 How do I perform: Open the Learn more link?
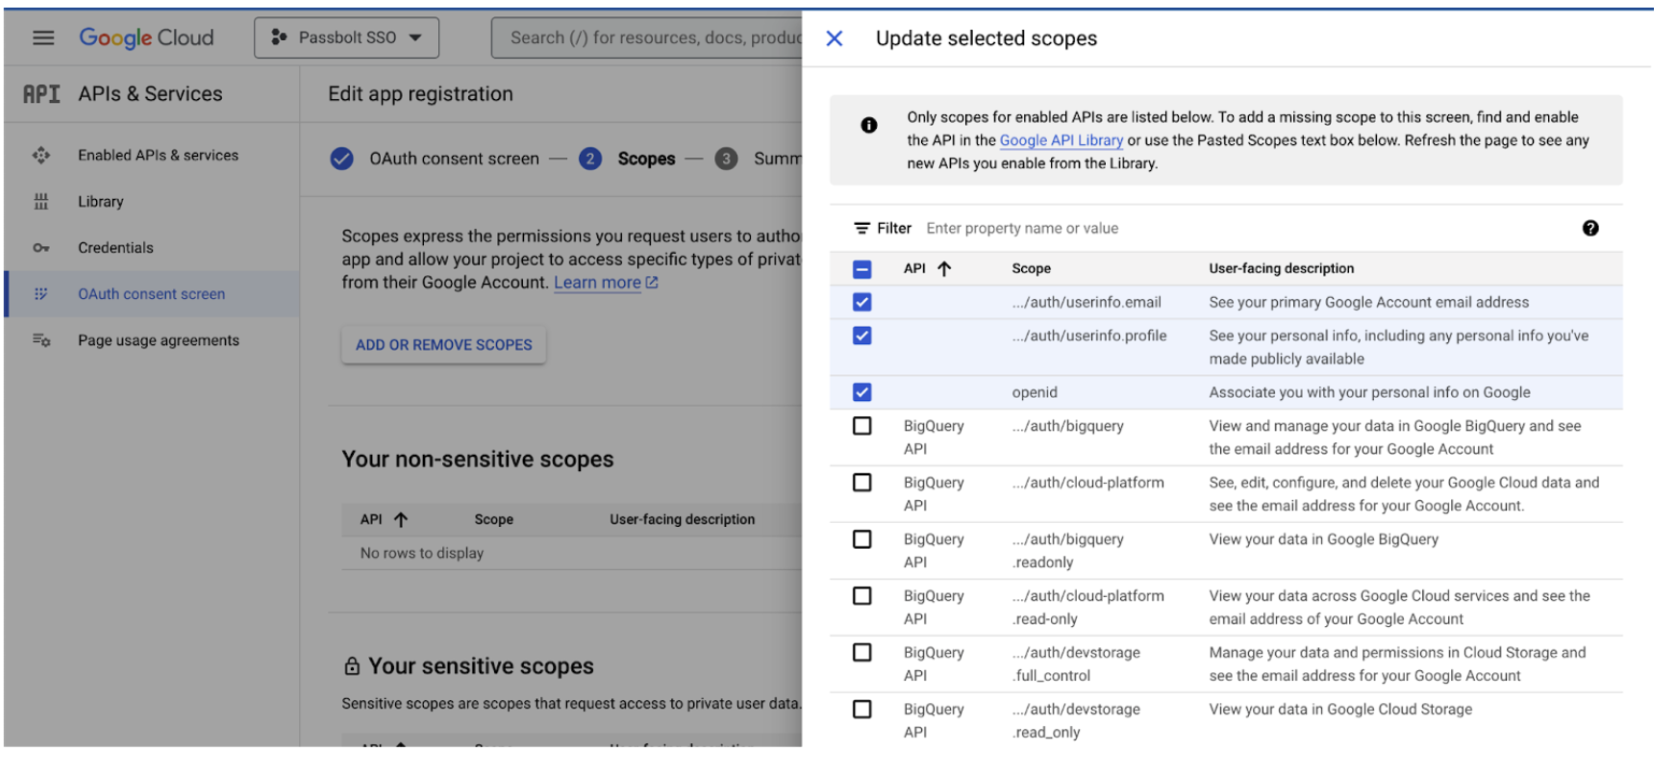[597, 282]
